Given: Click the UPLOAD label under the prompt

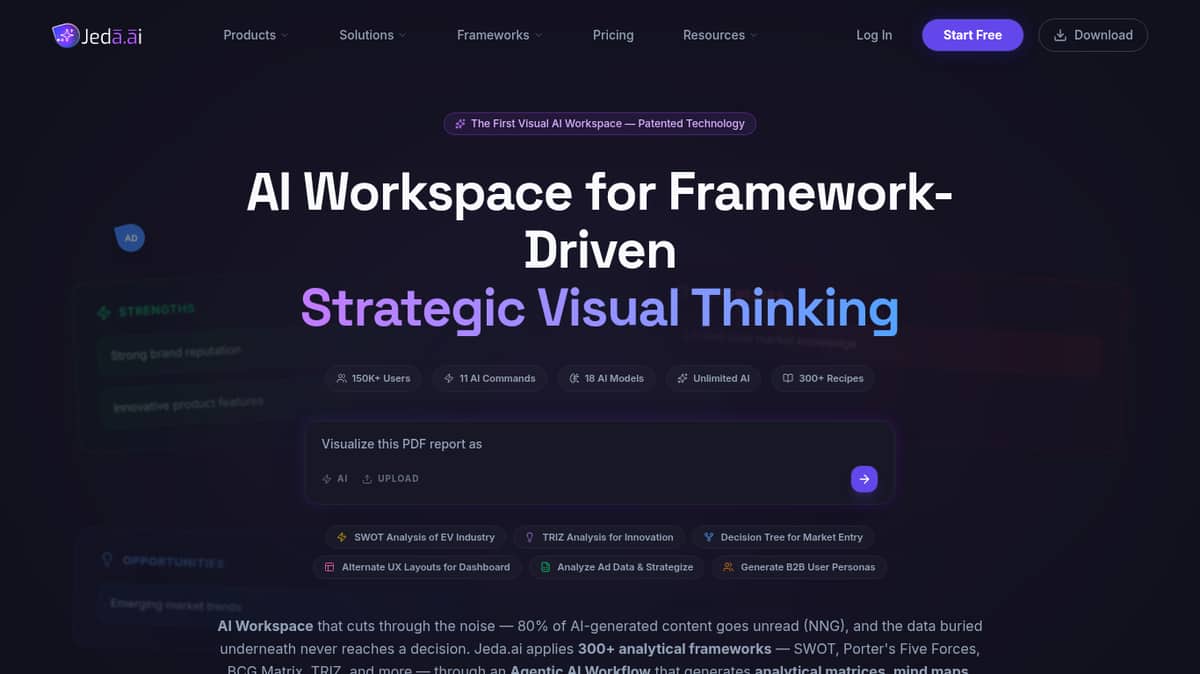Looking at the screenshot, I should coord(398,479).
